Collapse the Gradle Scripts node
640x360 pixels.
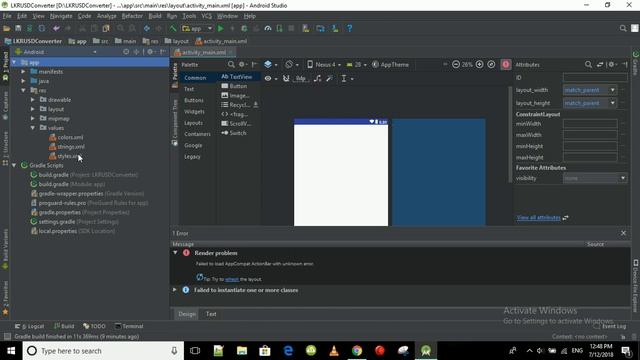(x=14, y=165)
